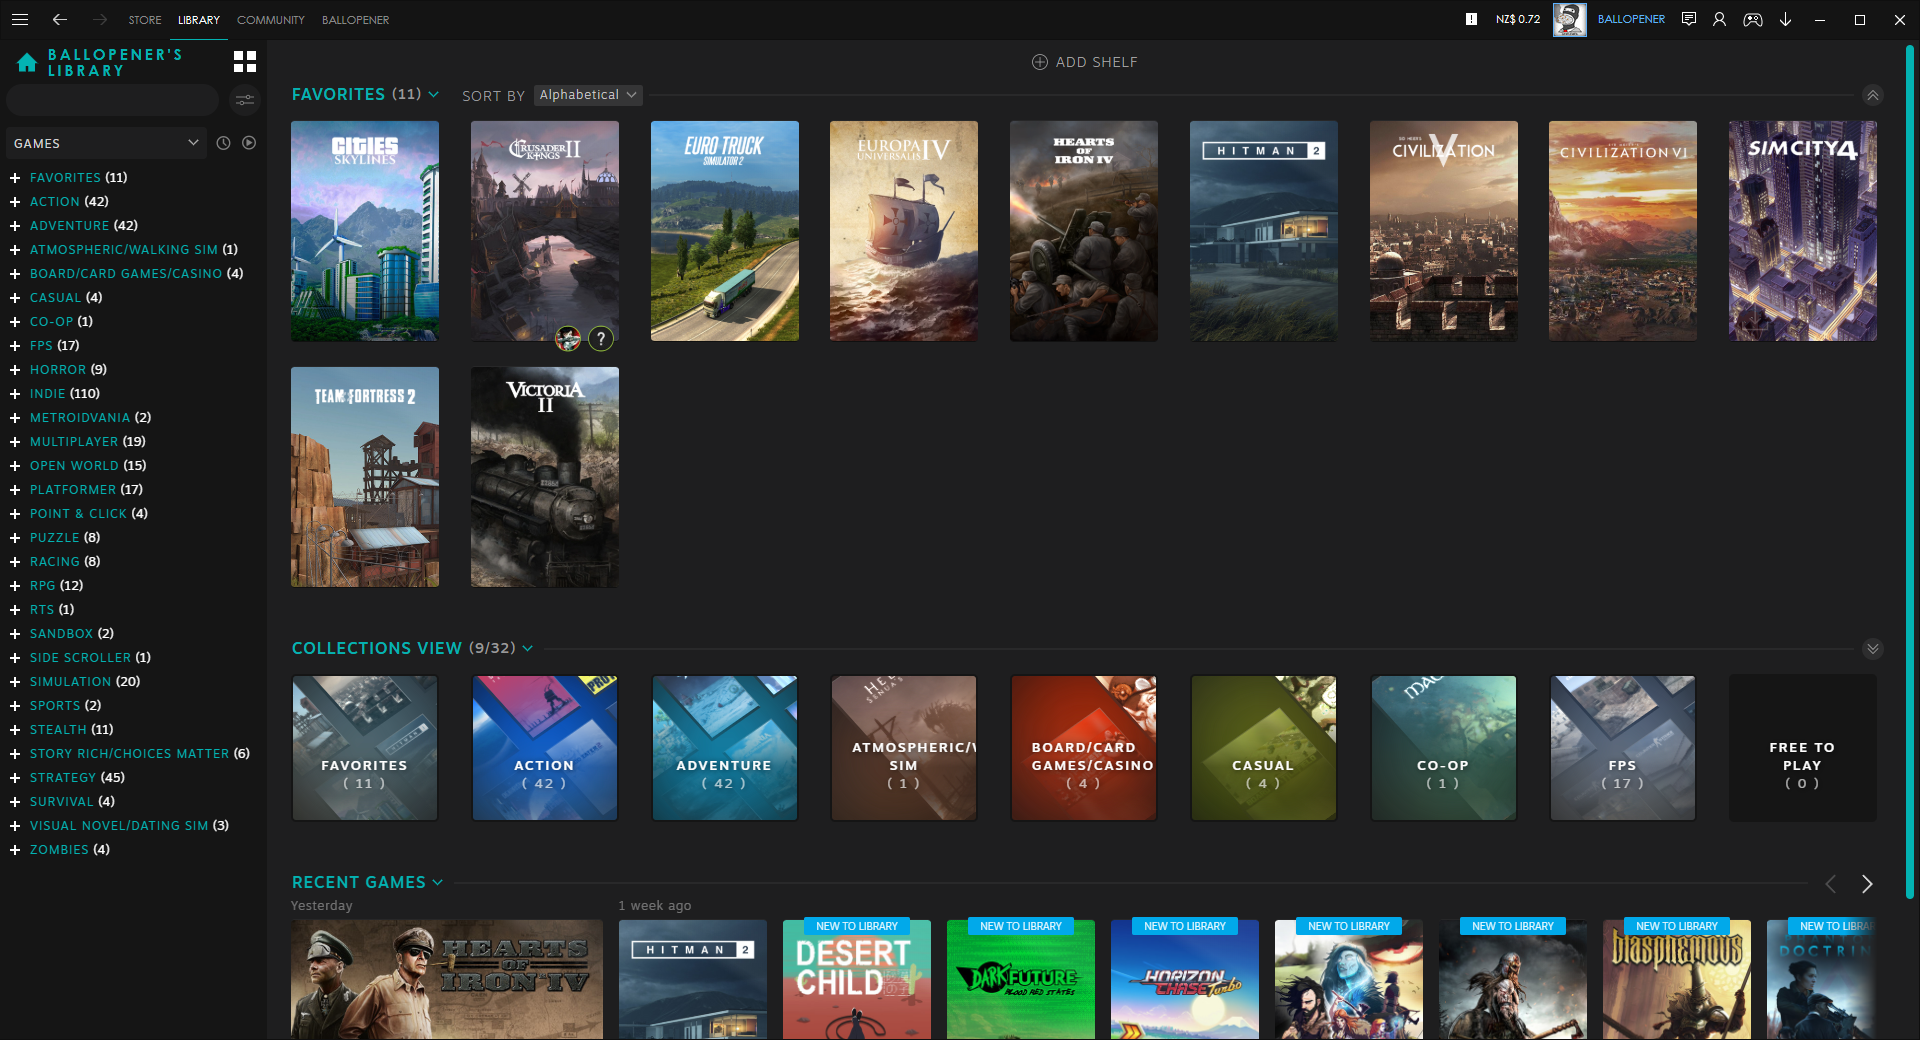Open the Multiplayer category link
The width and height of the screenshot is (1920, 1040).
tap(74, 442)
